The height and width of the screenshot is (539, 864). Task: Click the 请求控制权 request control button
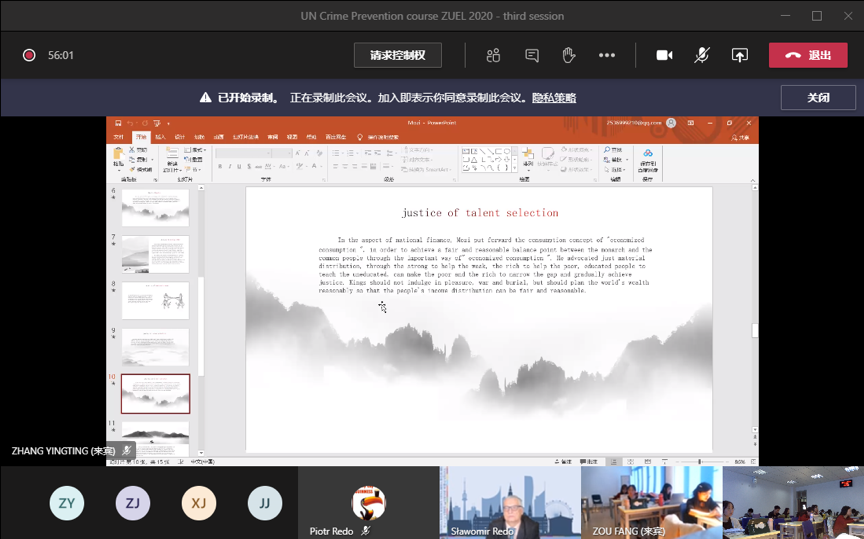(397, 55)
